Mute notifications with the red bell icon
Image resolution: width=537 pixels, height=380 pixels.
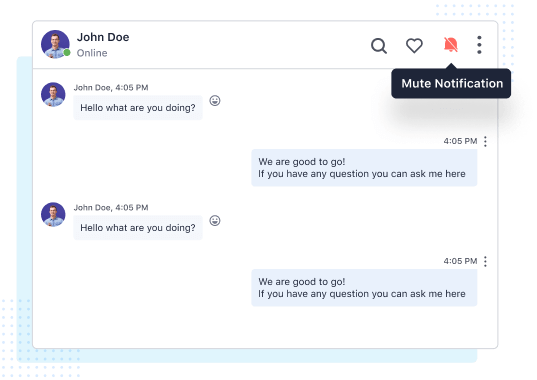click(450, 45)
